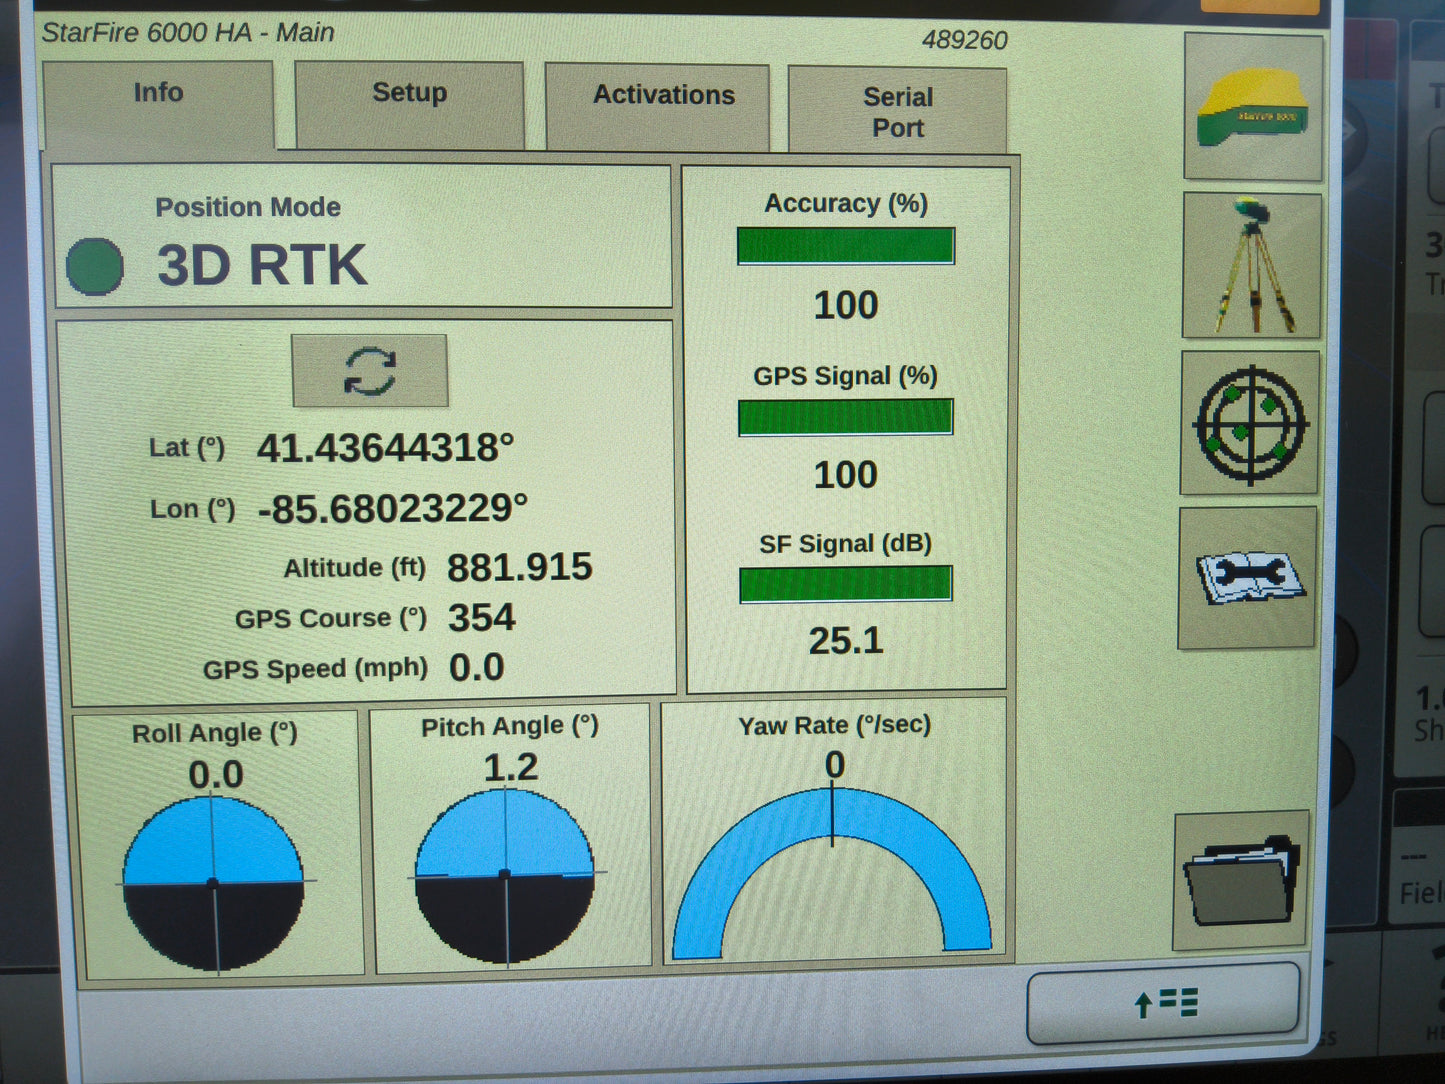Select longitude value -85.68023229°
This screenshot has width=1445, height=1084.
point(393,509)
